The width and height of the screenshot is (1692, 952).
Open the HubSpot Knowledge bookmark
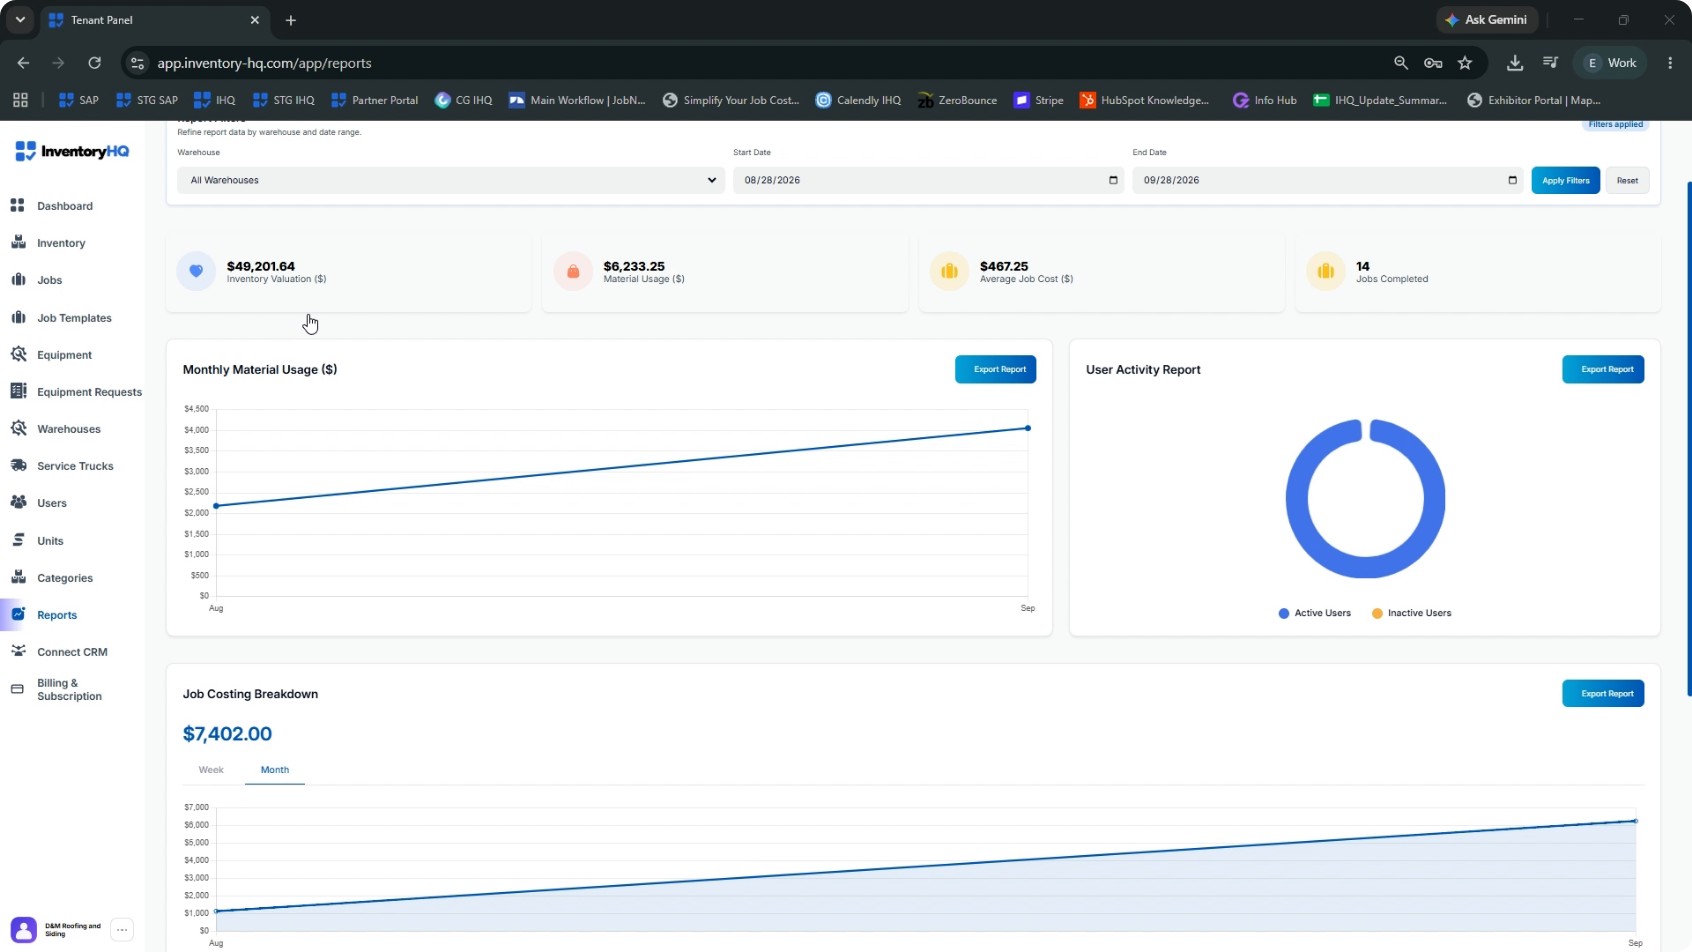(1144, 100)
